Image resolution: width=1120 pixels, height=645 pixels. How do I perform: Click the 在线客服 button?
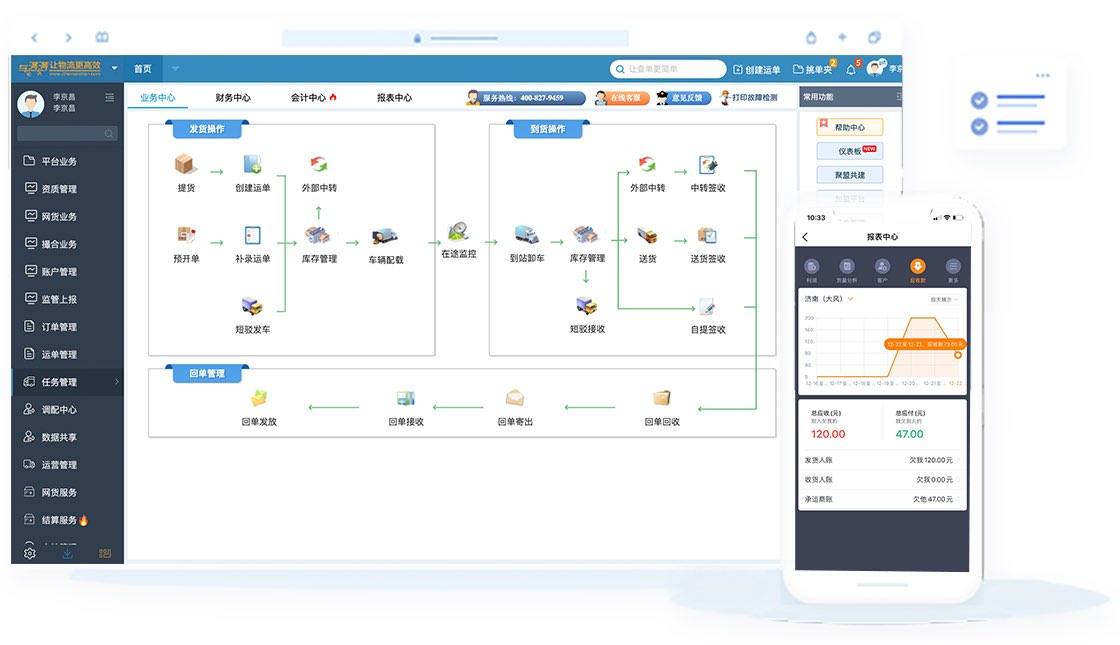point(621,98)
